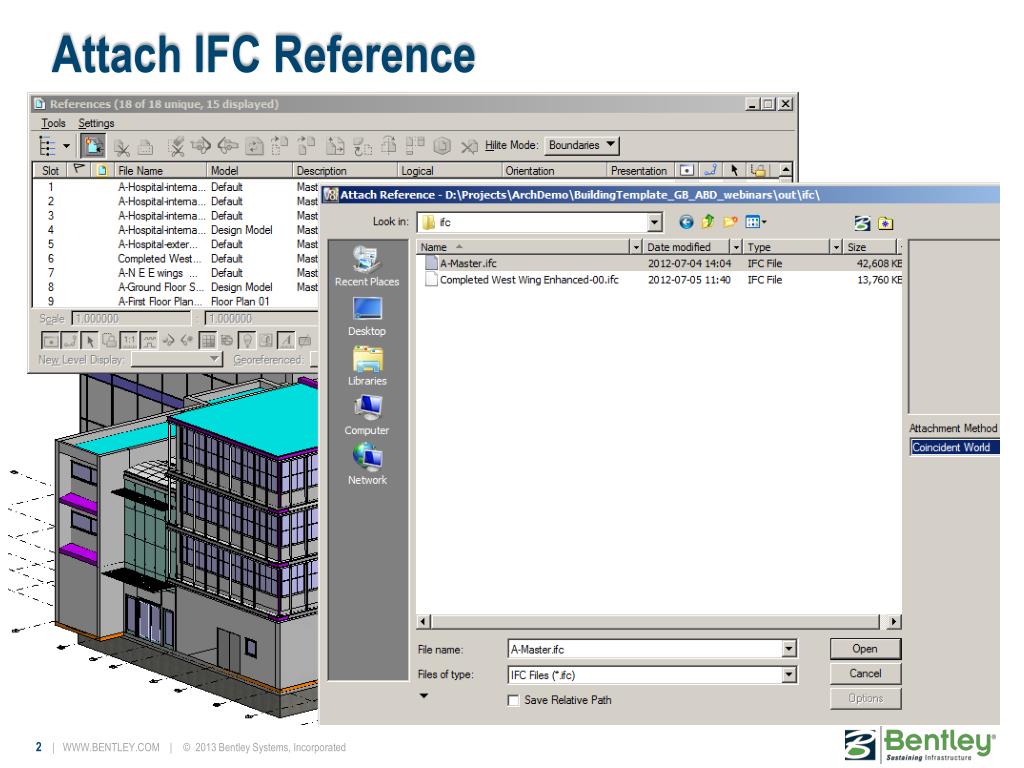Expand the Look in folder dropdown
Screen dimensions: 1024x768
[x=654, y=223]
